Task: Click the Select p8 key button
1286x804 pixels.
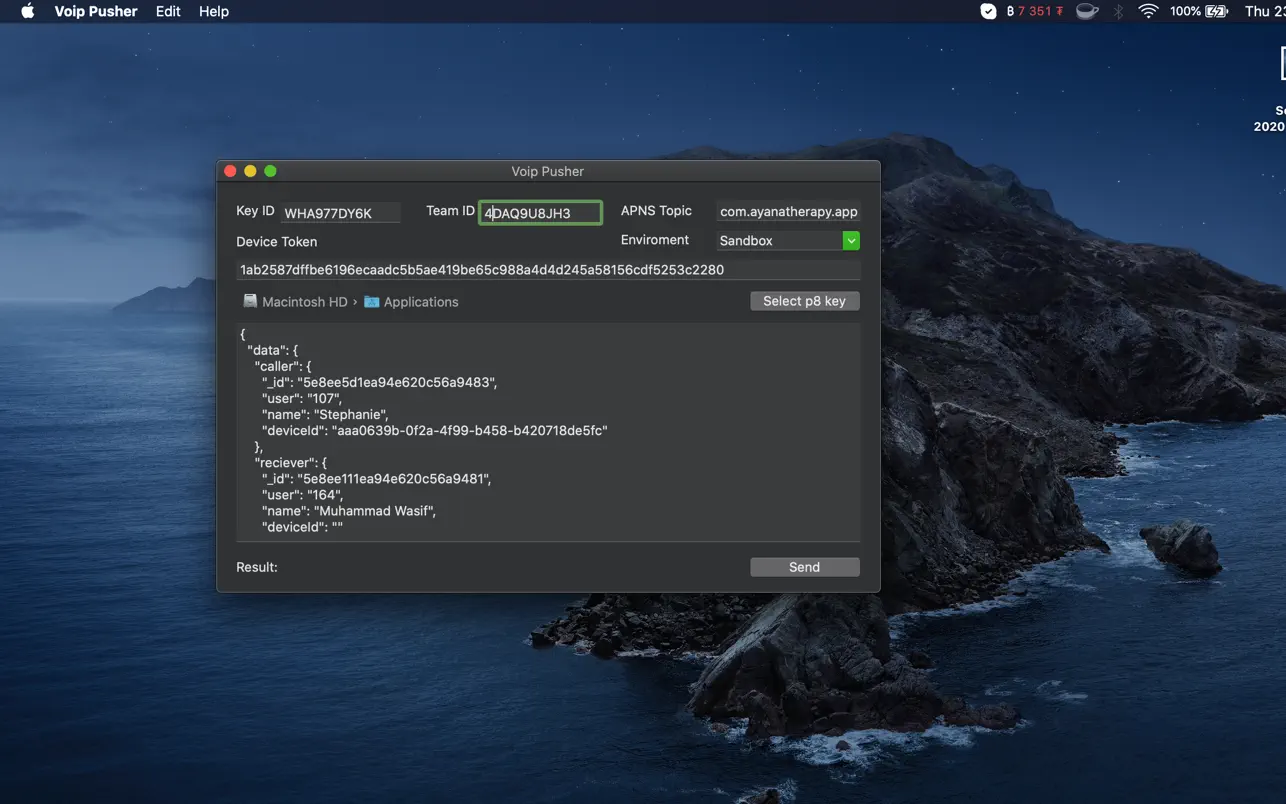Action: [804, 301]
